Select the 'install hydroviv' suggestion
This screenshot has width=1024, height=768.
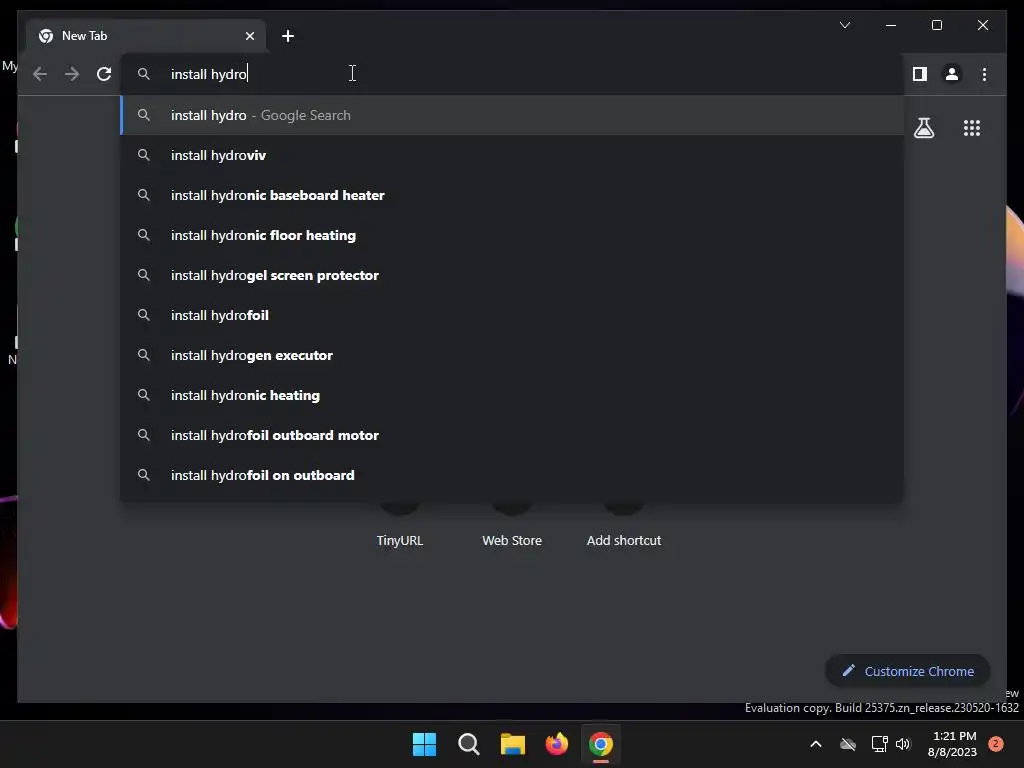coord(512,155)
